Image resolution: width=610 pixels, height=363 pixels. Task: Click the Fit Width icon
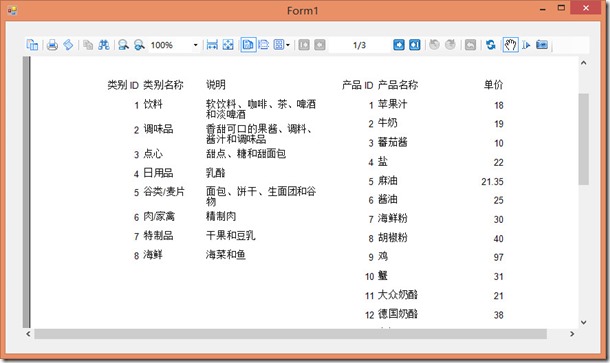pos(212,45)
